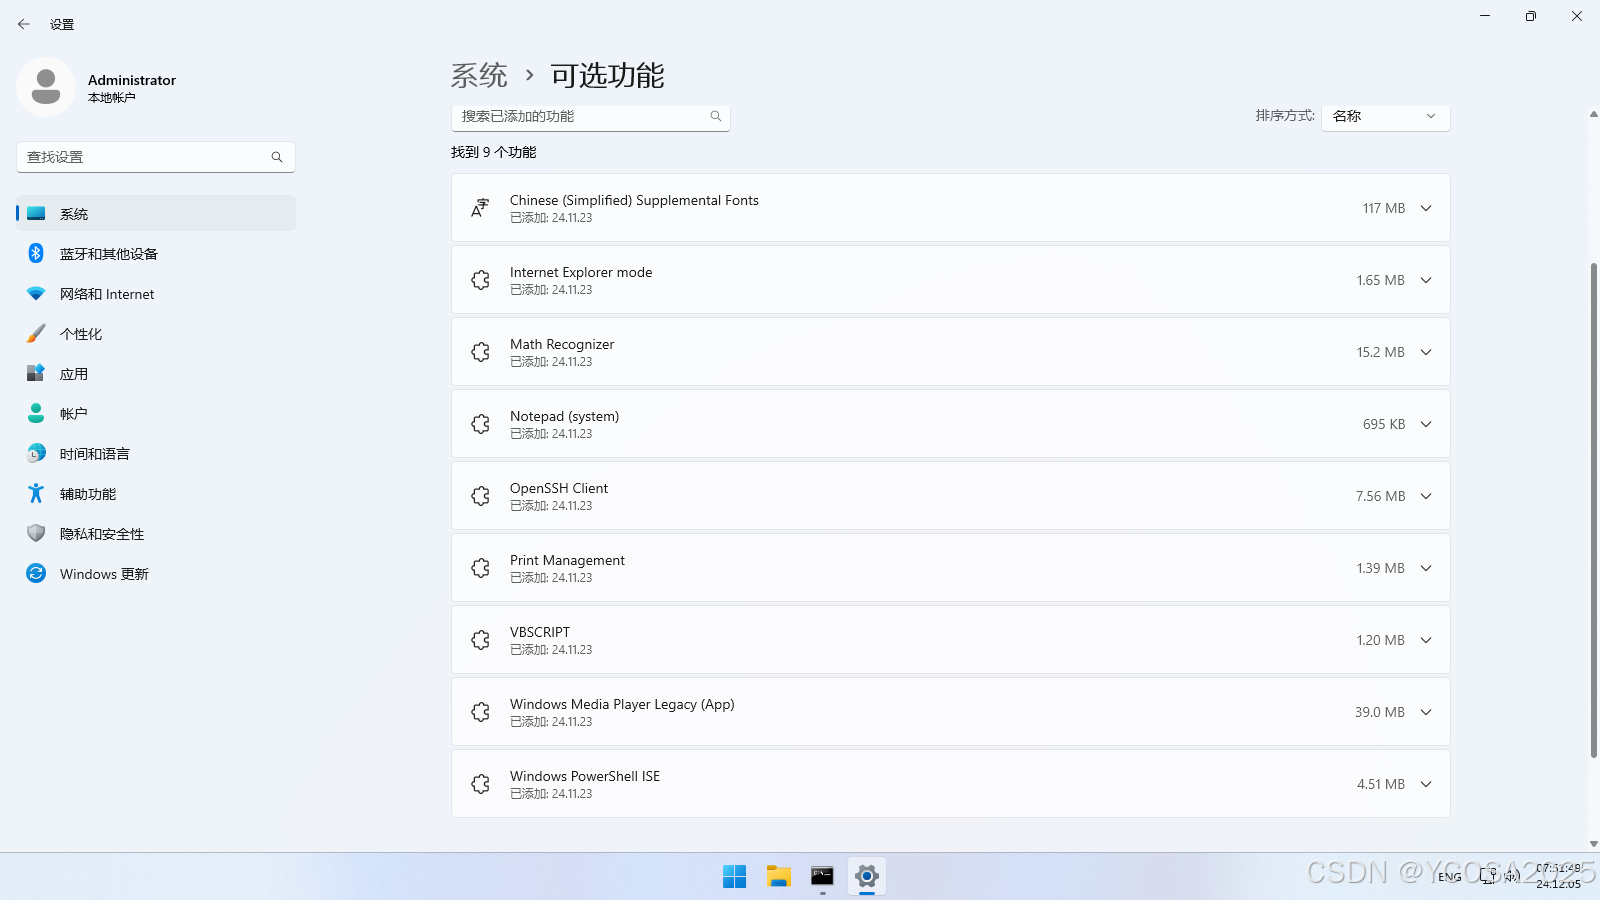This screenshot has width=1600, height=900.
Task: Click the gear icon of Math Recognizer
Action: coord(480,352)
